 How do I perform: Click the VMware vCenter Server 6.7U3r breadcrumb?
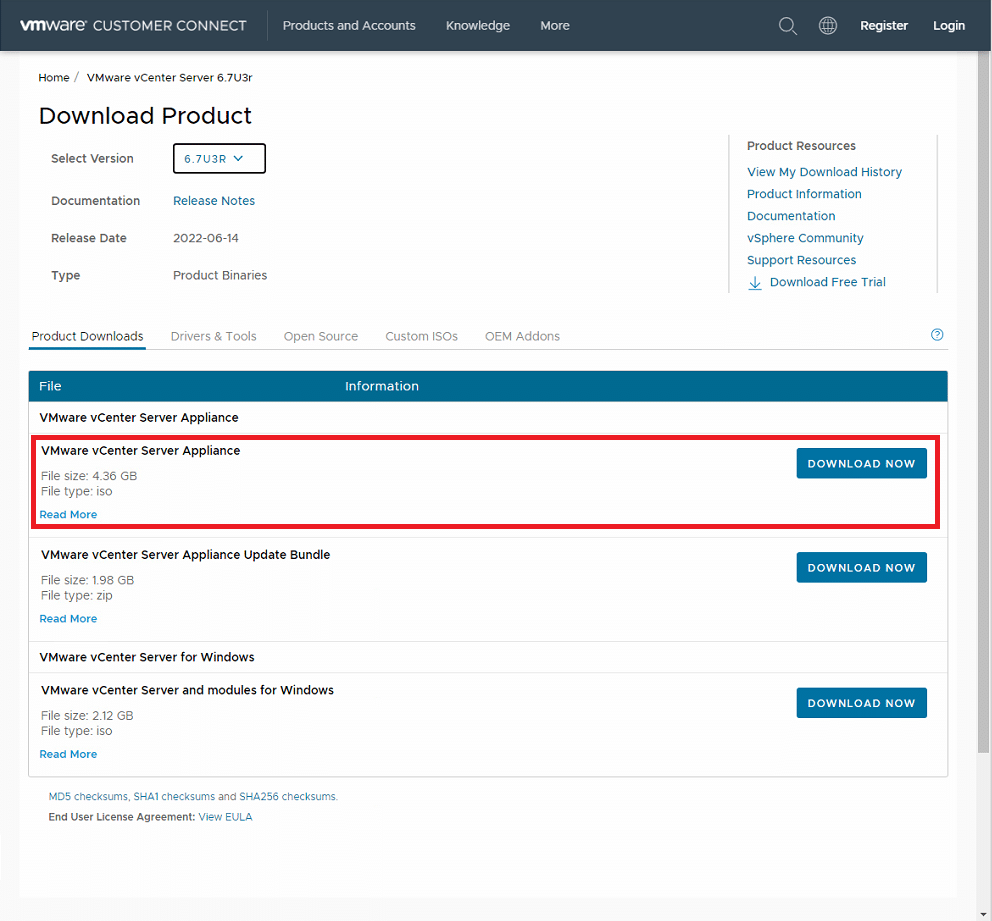coord(170,77)
